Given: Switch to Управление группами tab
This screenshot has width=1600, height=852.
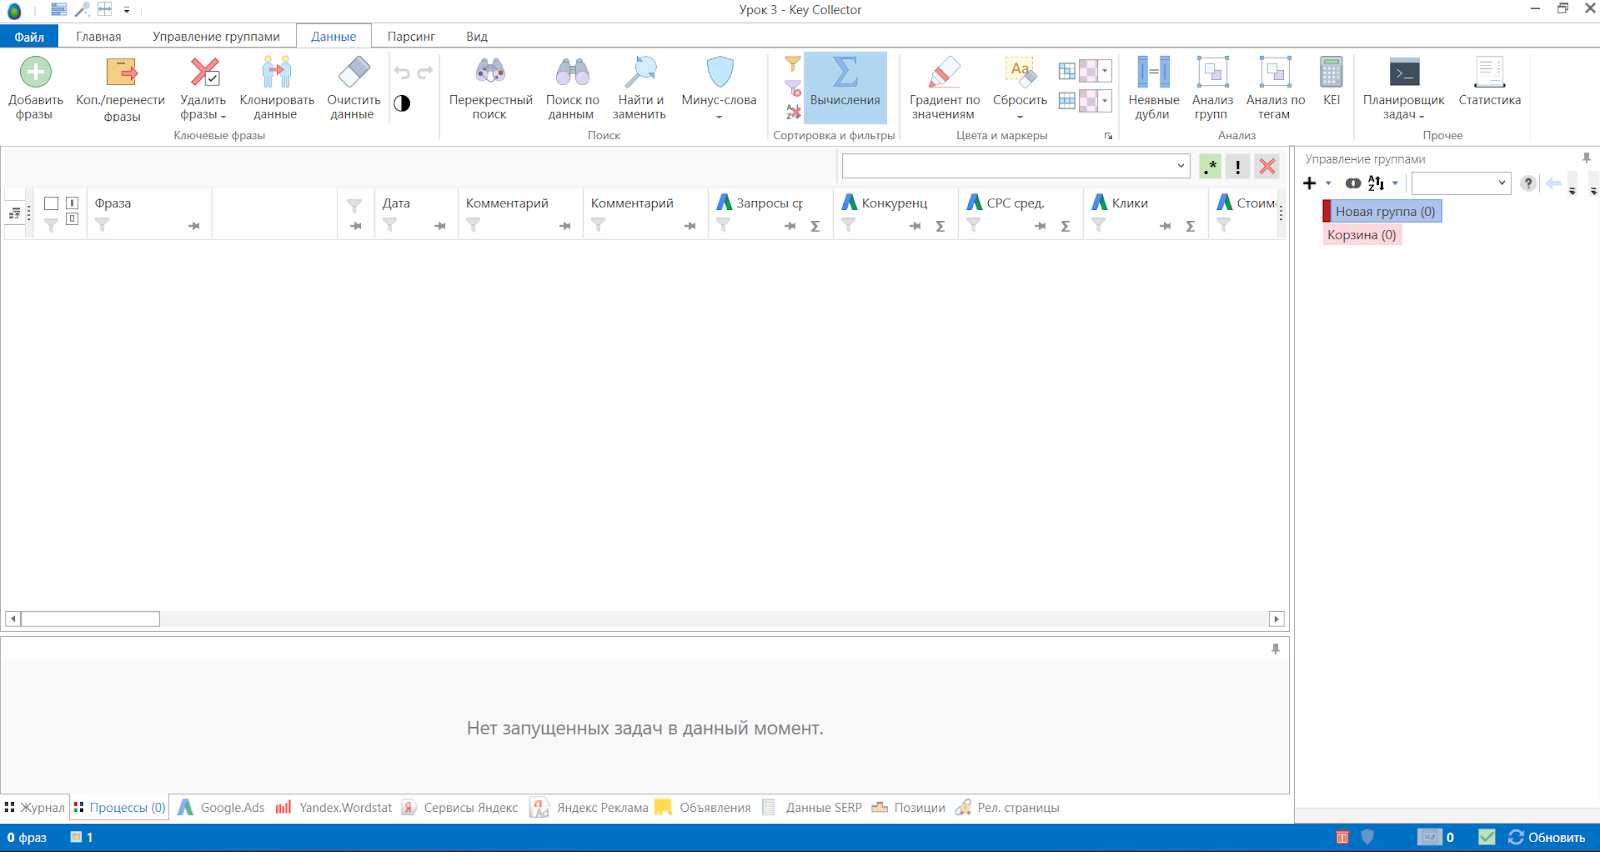Looking at the screenshot, I should click(x=216, y=37).
